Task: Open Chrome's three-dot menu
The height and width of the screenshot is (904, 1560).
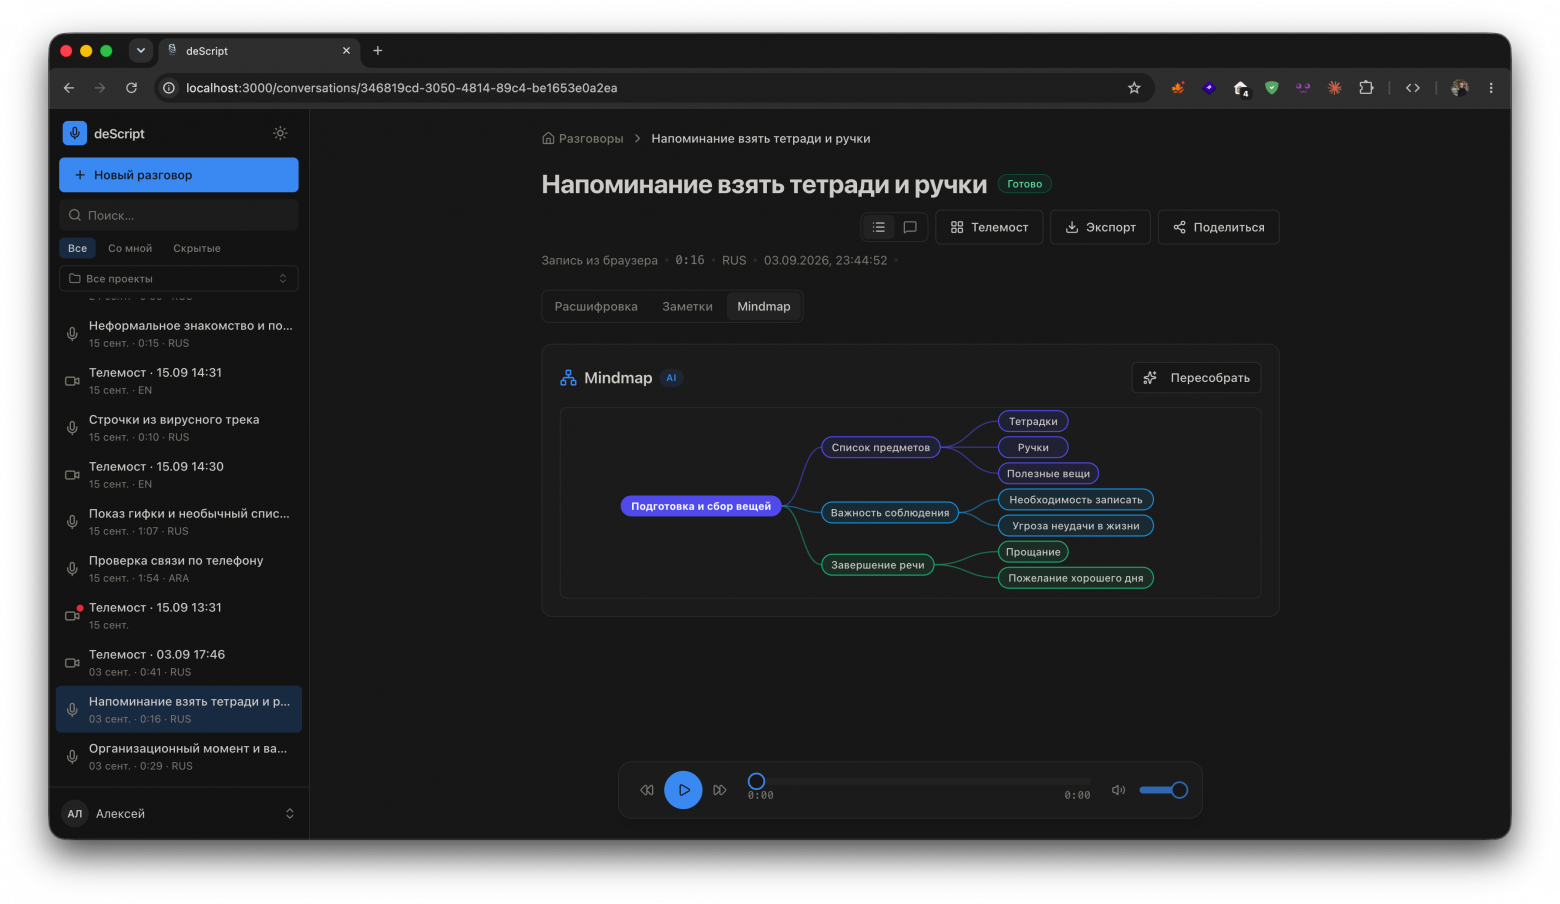Action: [1491, 88]
